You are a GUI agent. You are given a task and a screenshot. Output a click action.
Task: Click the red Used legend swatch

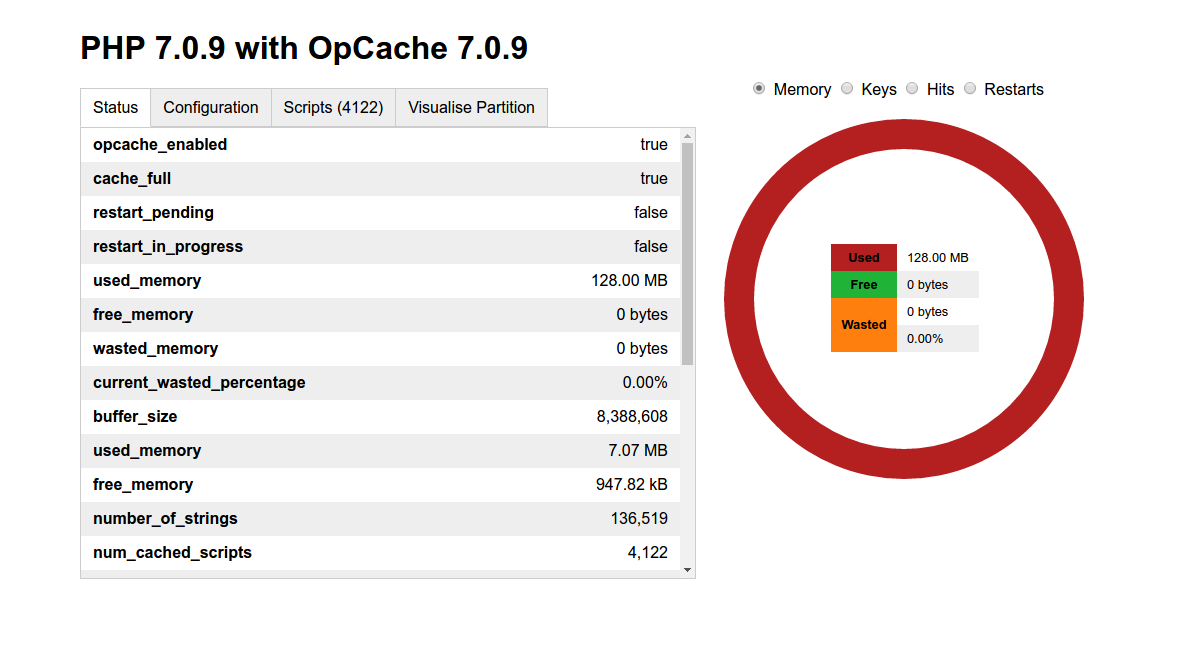863,258
